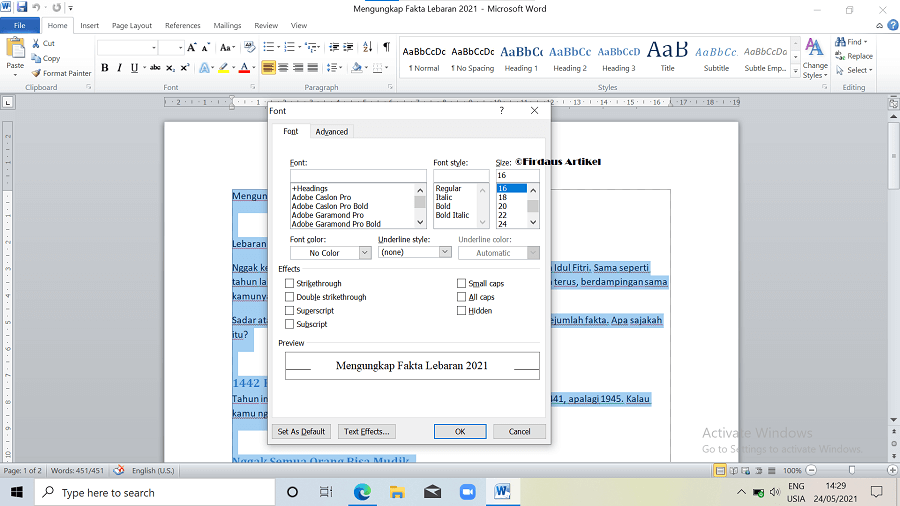The width and height of the screenshot is (900, 506).
Task: Open the Insert ribbon tab
Action: point(89,25)
